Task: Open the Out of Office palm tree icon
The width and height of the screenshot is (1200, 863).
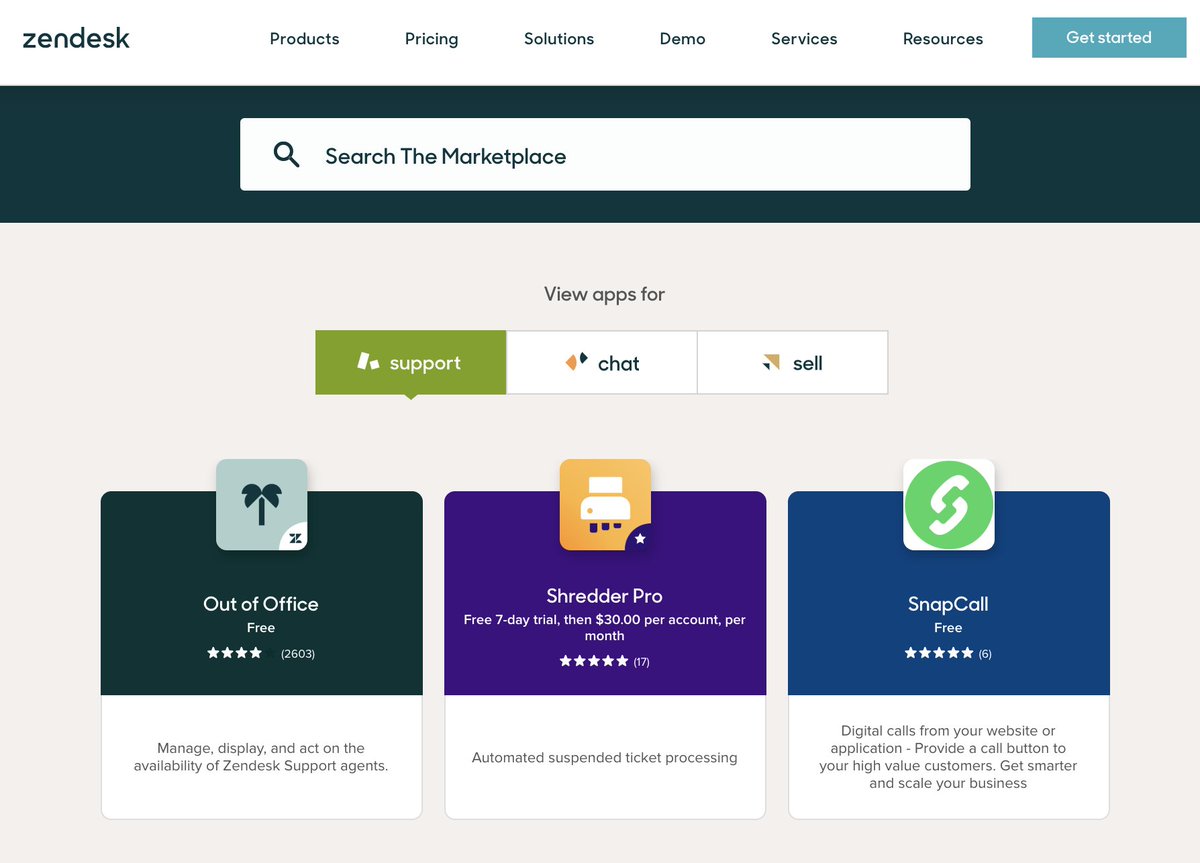Action: (x=262, y=504)
